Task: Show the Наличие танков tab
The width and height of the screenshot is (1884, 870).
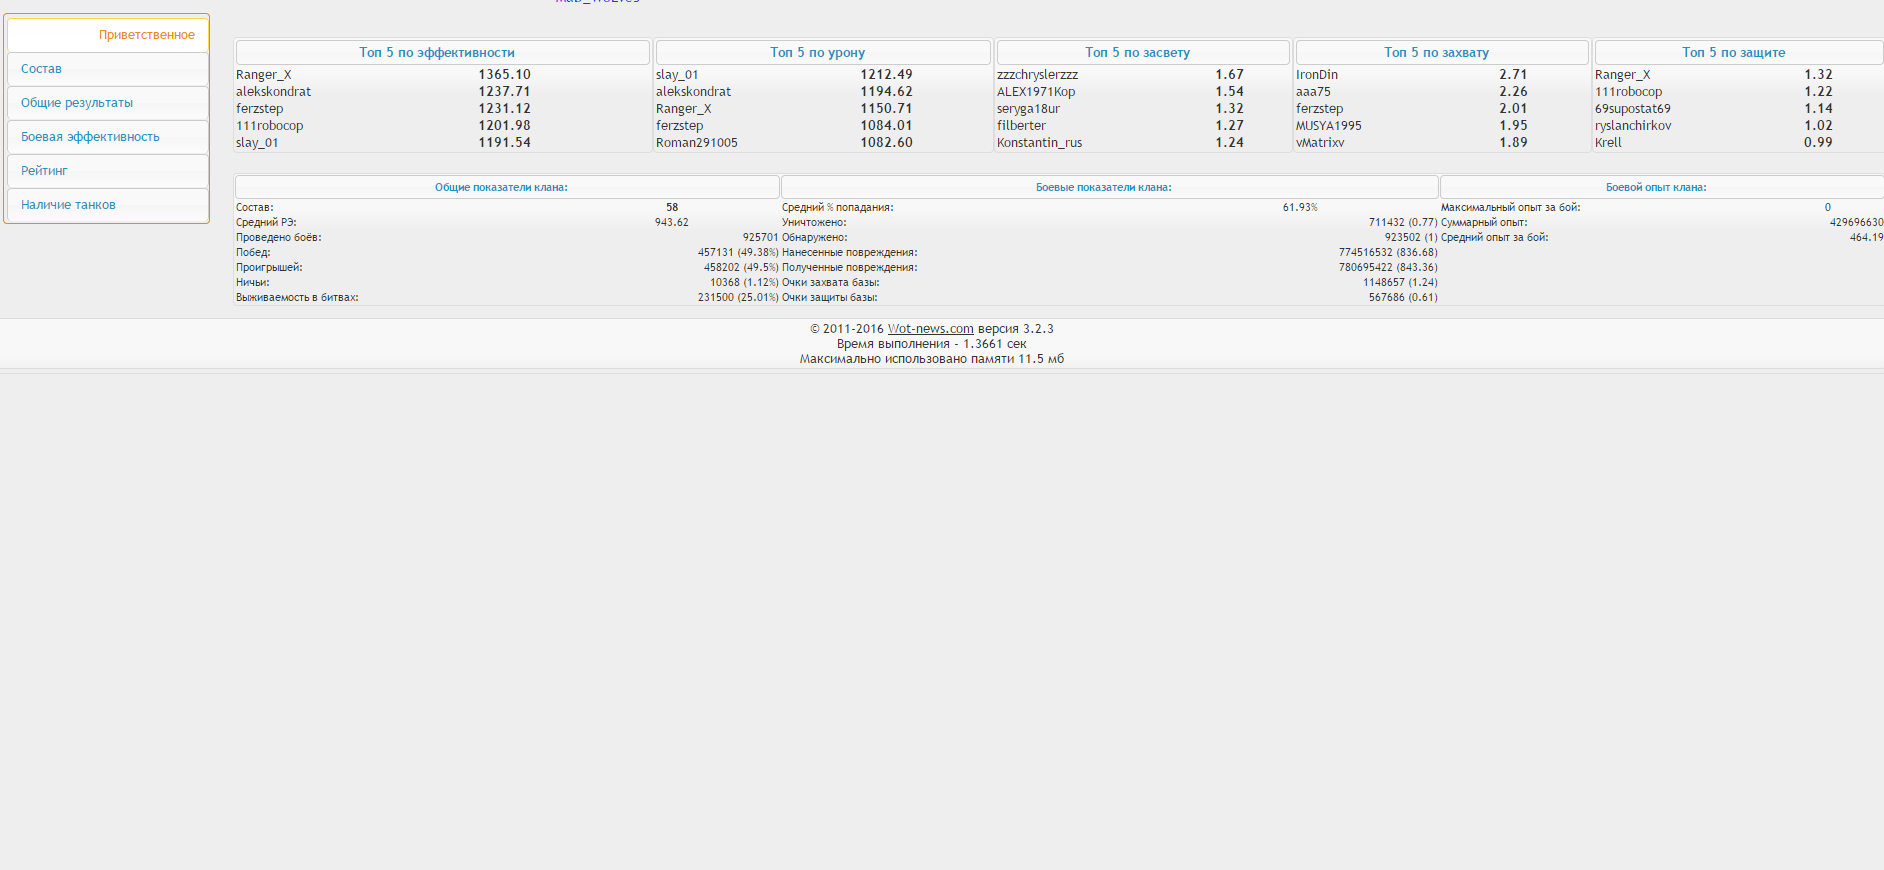Action: tap(68, 205)
